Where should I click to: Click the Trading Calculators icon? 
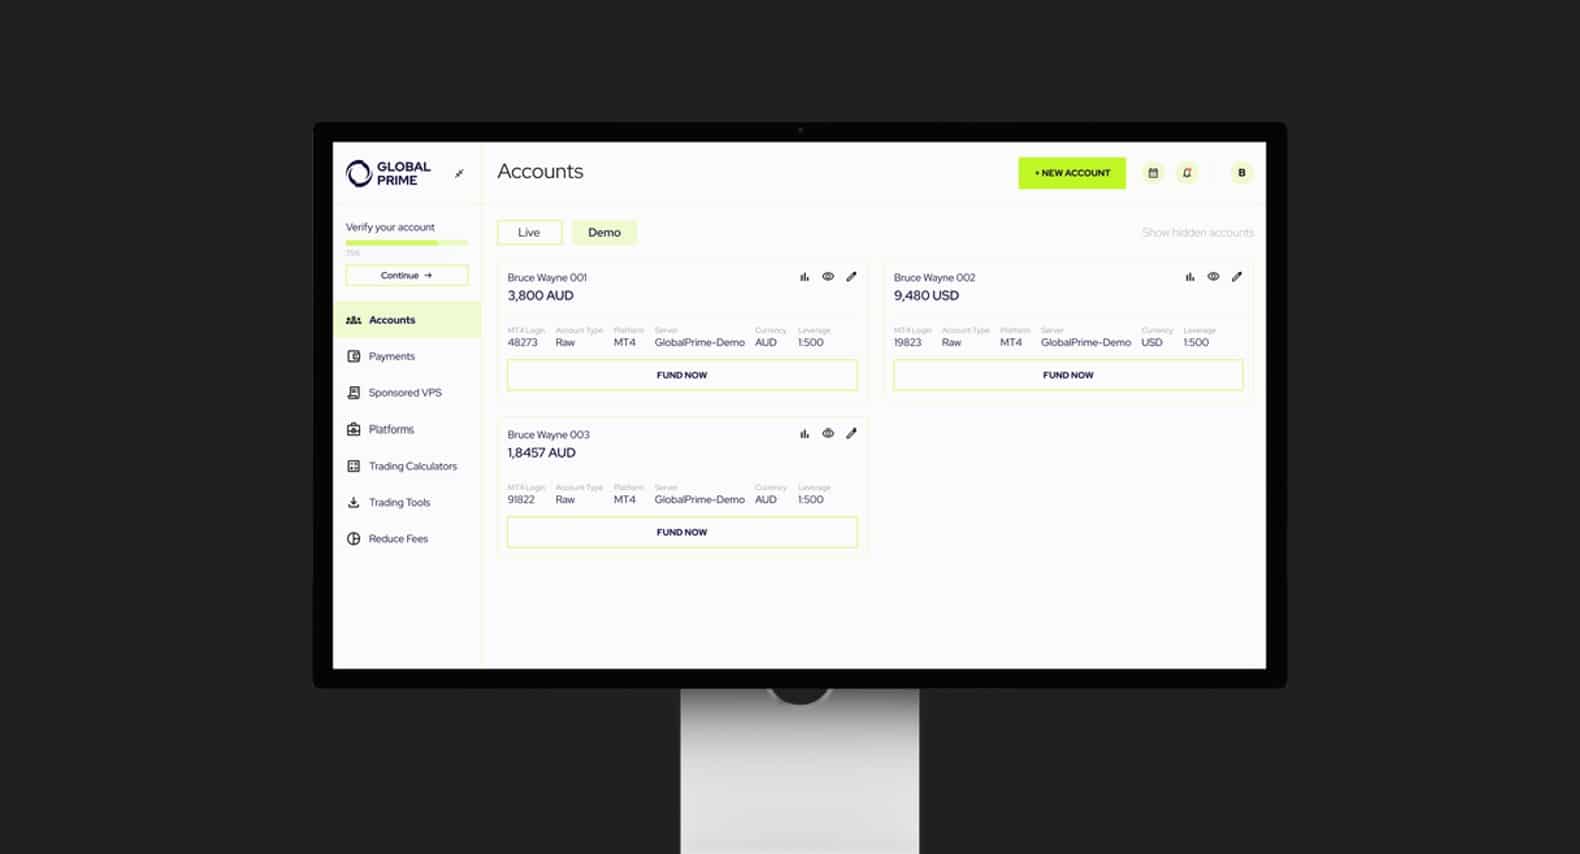coord(353,466)
